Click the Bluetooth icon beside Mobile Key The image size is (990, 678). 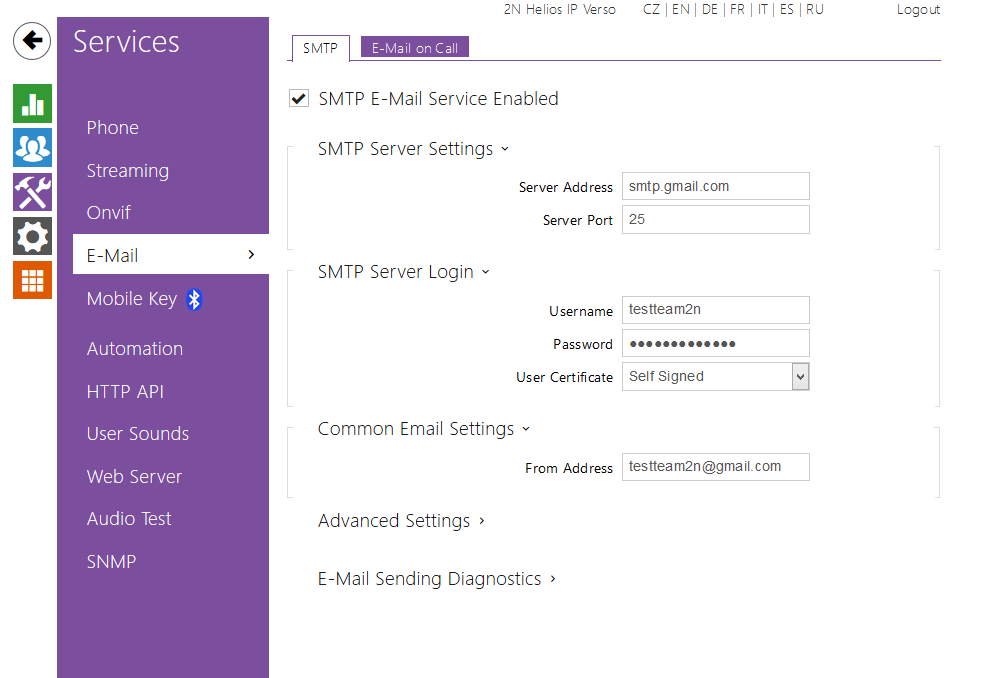click(195, 299)
